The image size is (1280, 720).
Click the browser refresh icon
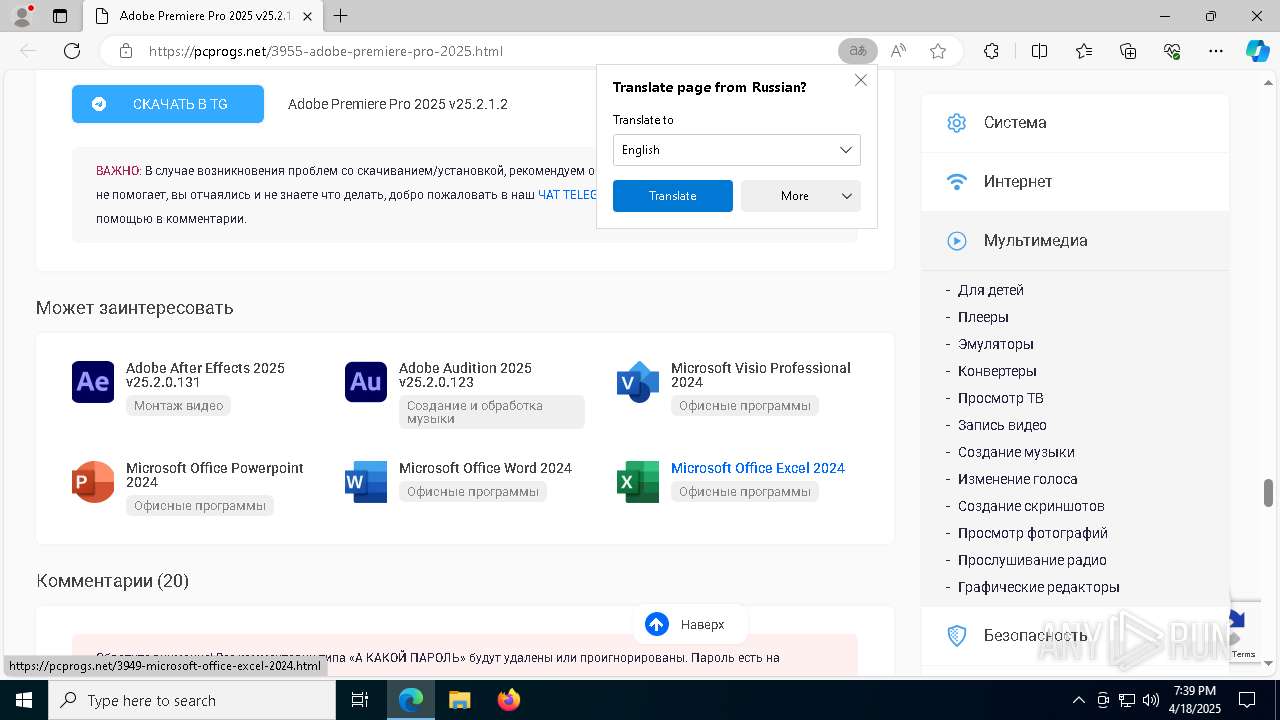[72, 51]
